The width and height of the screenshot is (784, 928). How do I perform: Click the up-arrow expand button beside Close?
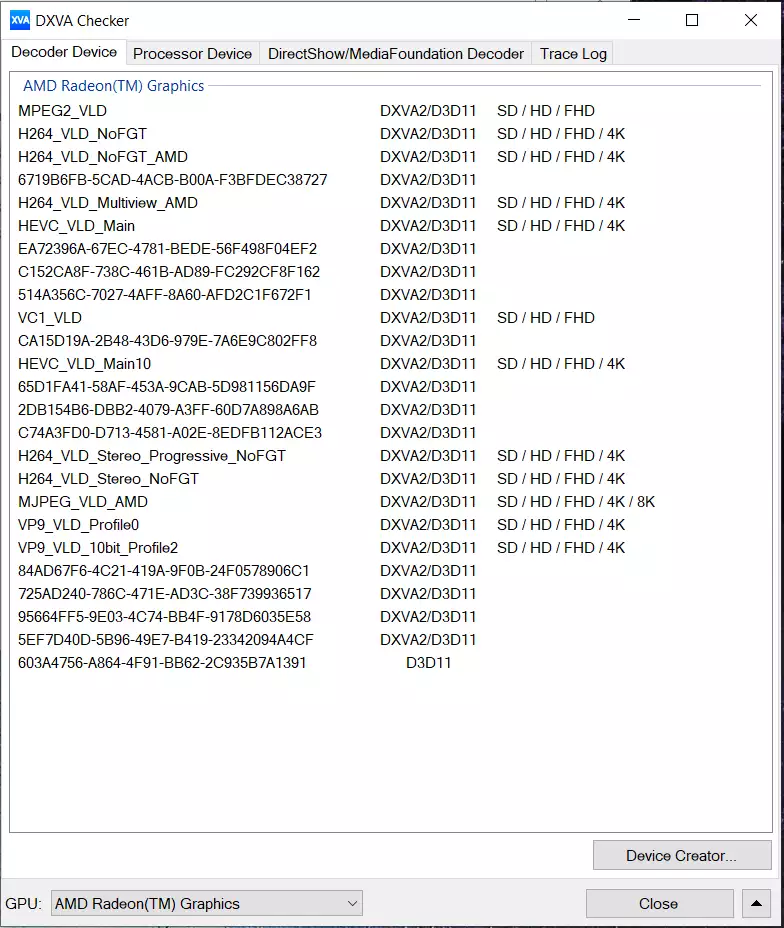pyautogui.click(x=756, y=903)
